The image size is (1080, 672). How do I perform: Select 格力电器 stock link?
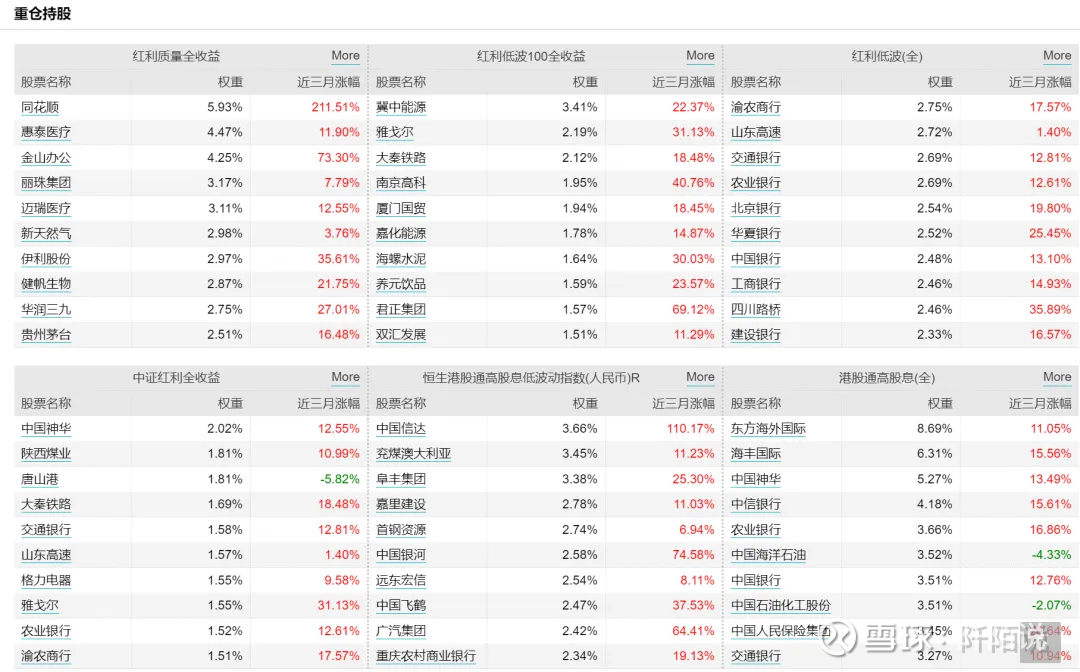pyautogui.click(x=46, y=580)
